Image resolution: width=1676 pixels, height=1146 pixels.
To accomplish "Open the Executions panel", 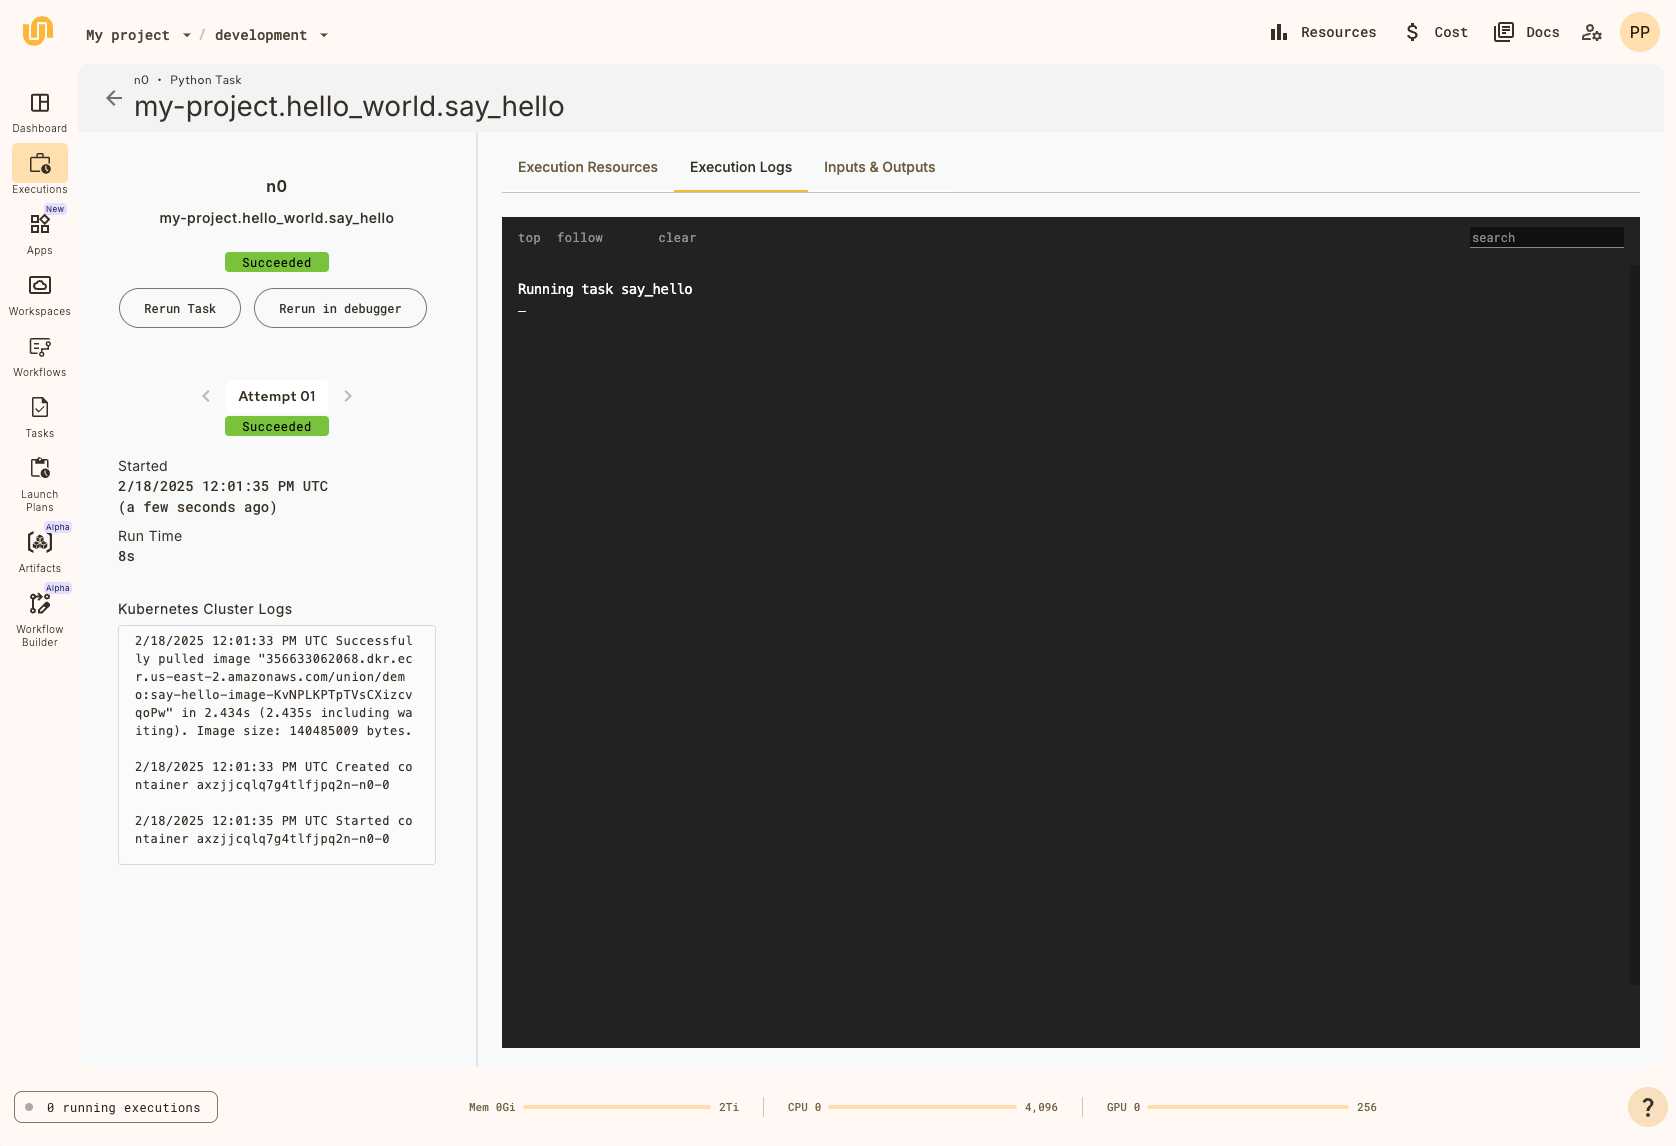I will (x=39, y=172).
